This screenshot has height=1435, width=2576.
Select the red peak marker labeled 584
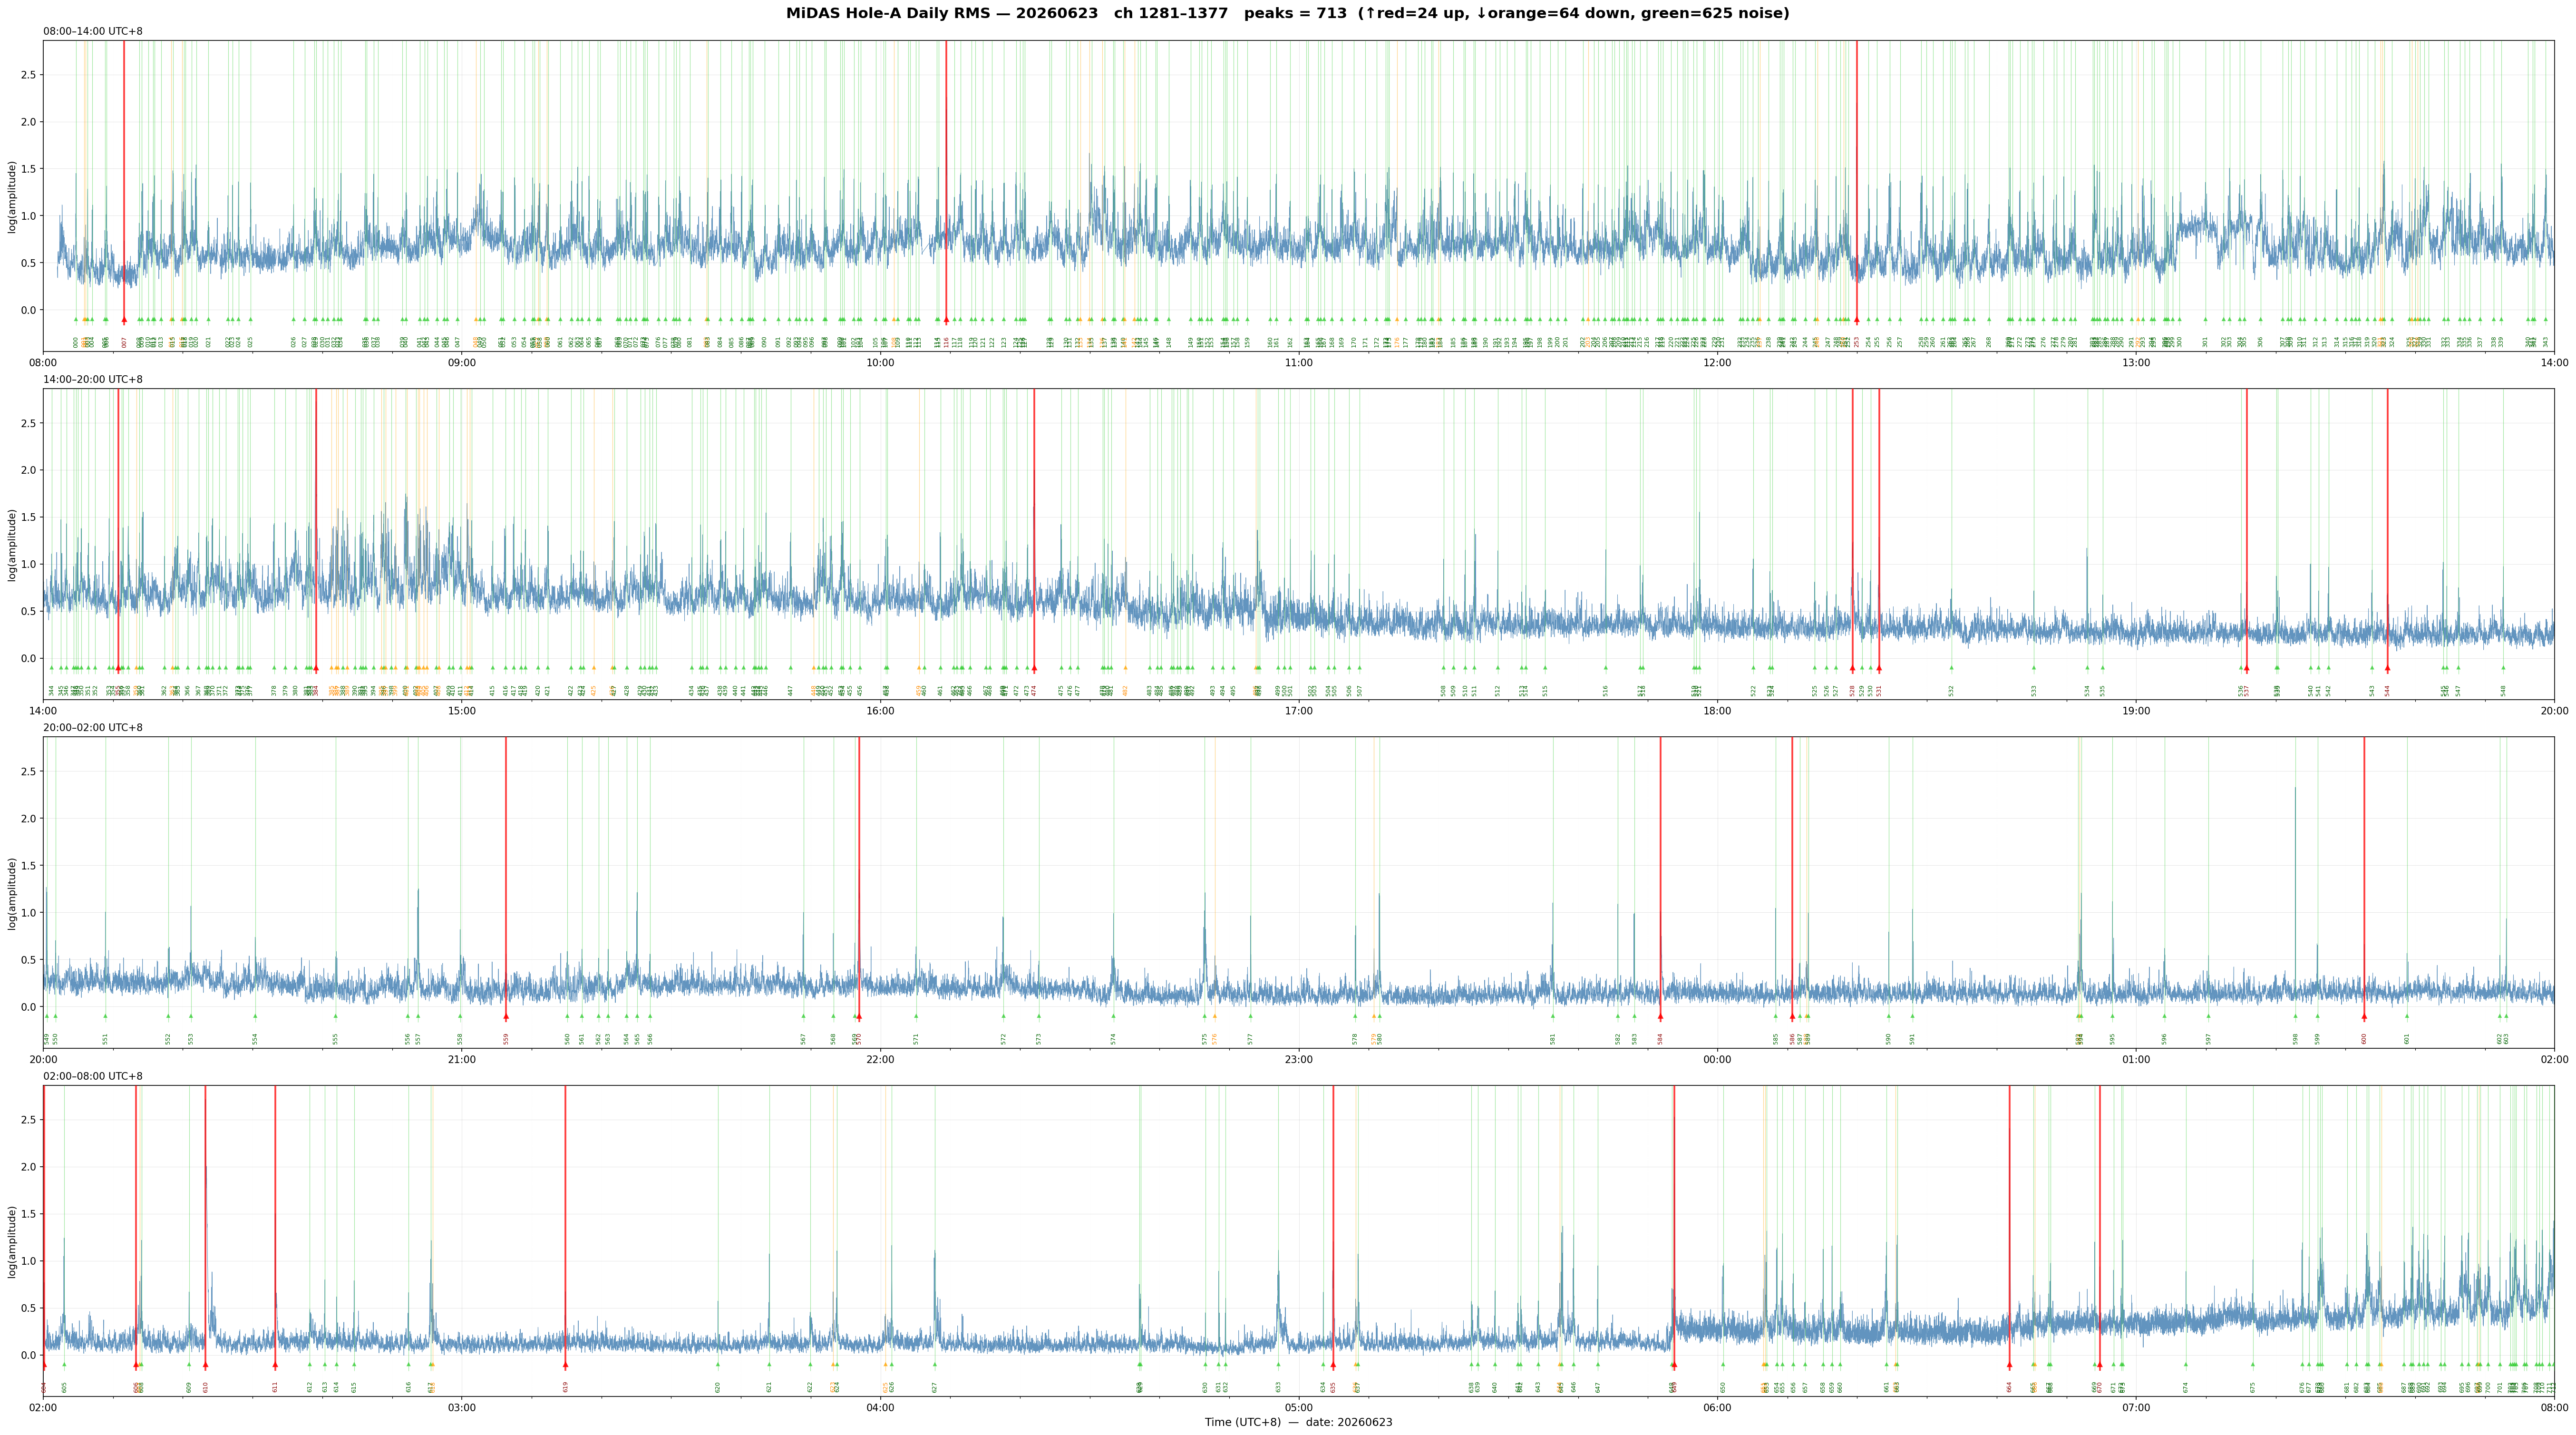pos(1660,1016)
